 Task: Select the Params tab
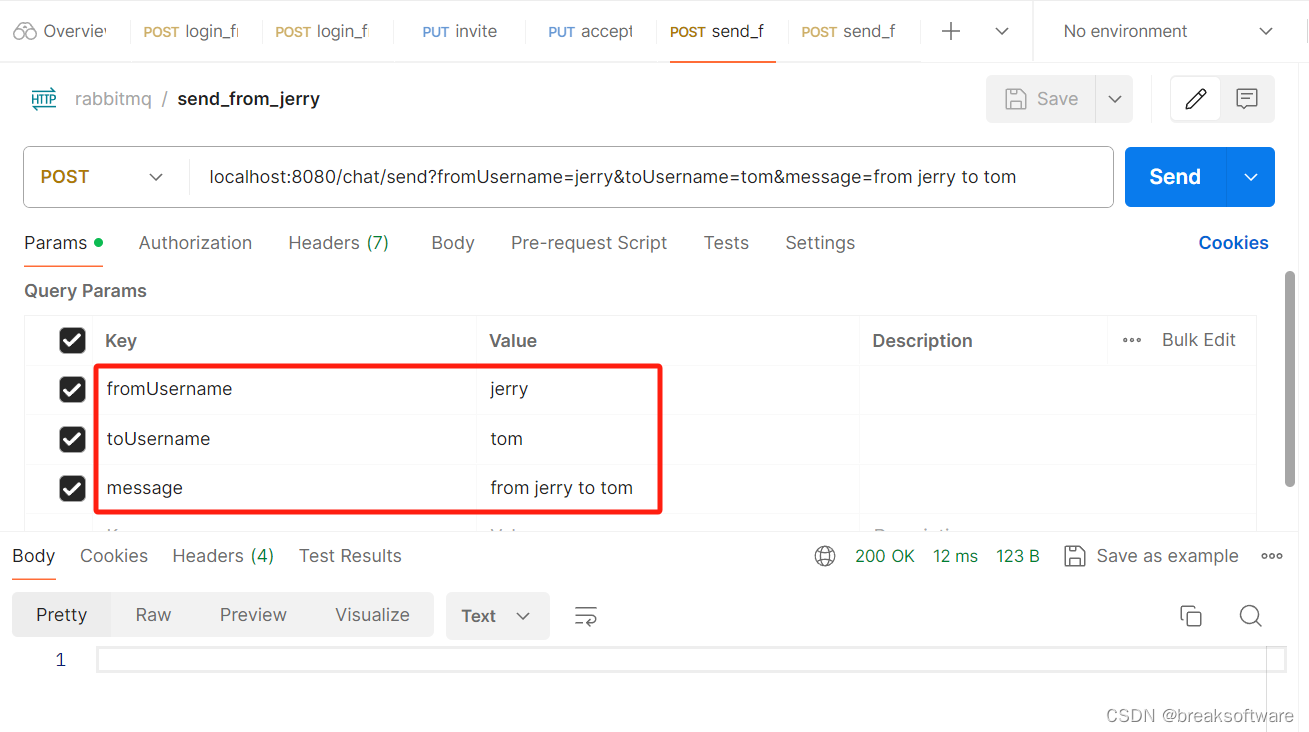pyautogui.click(x=64, y=243)
